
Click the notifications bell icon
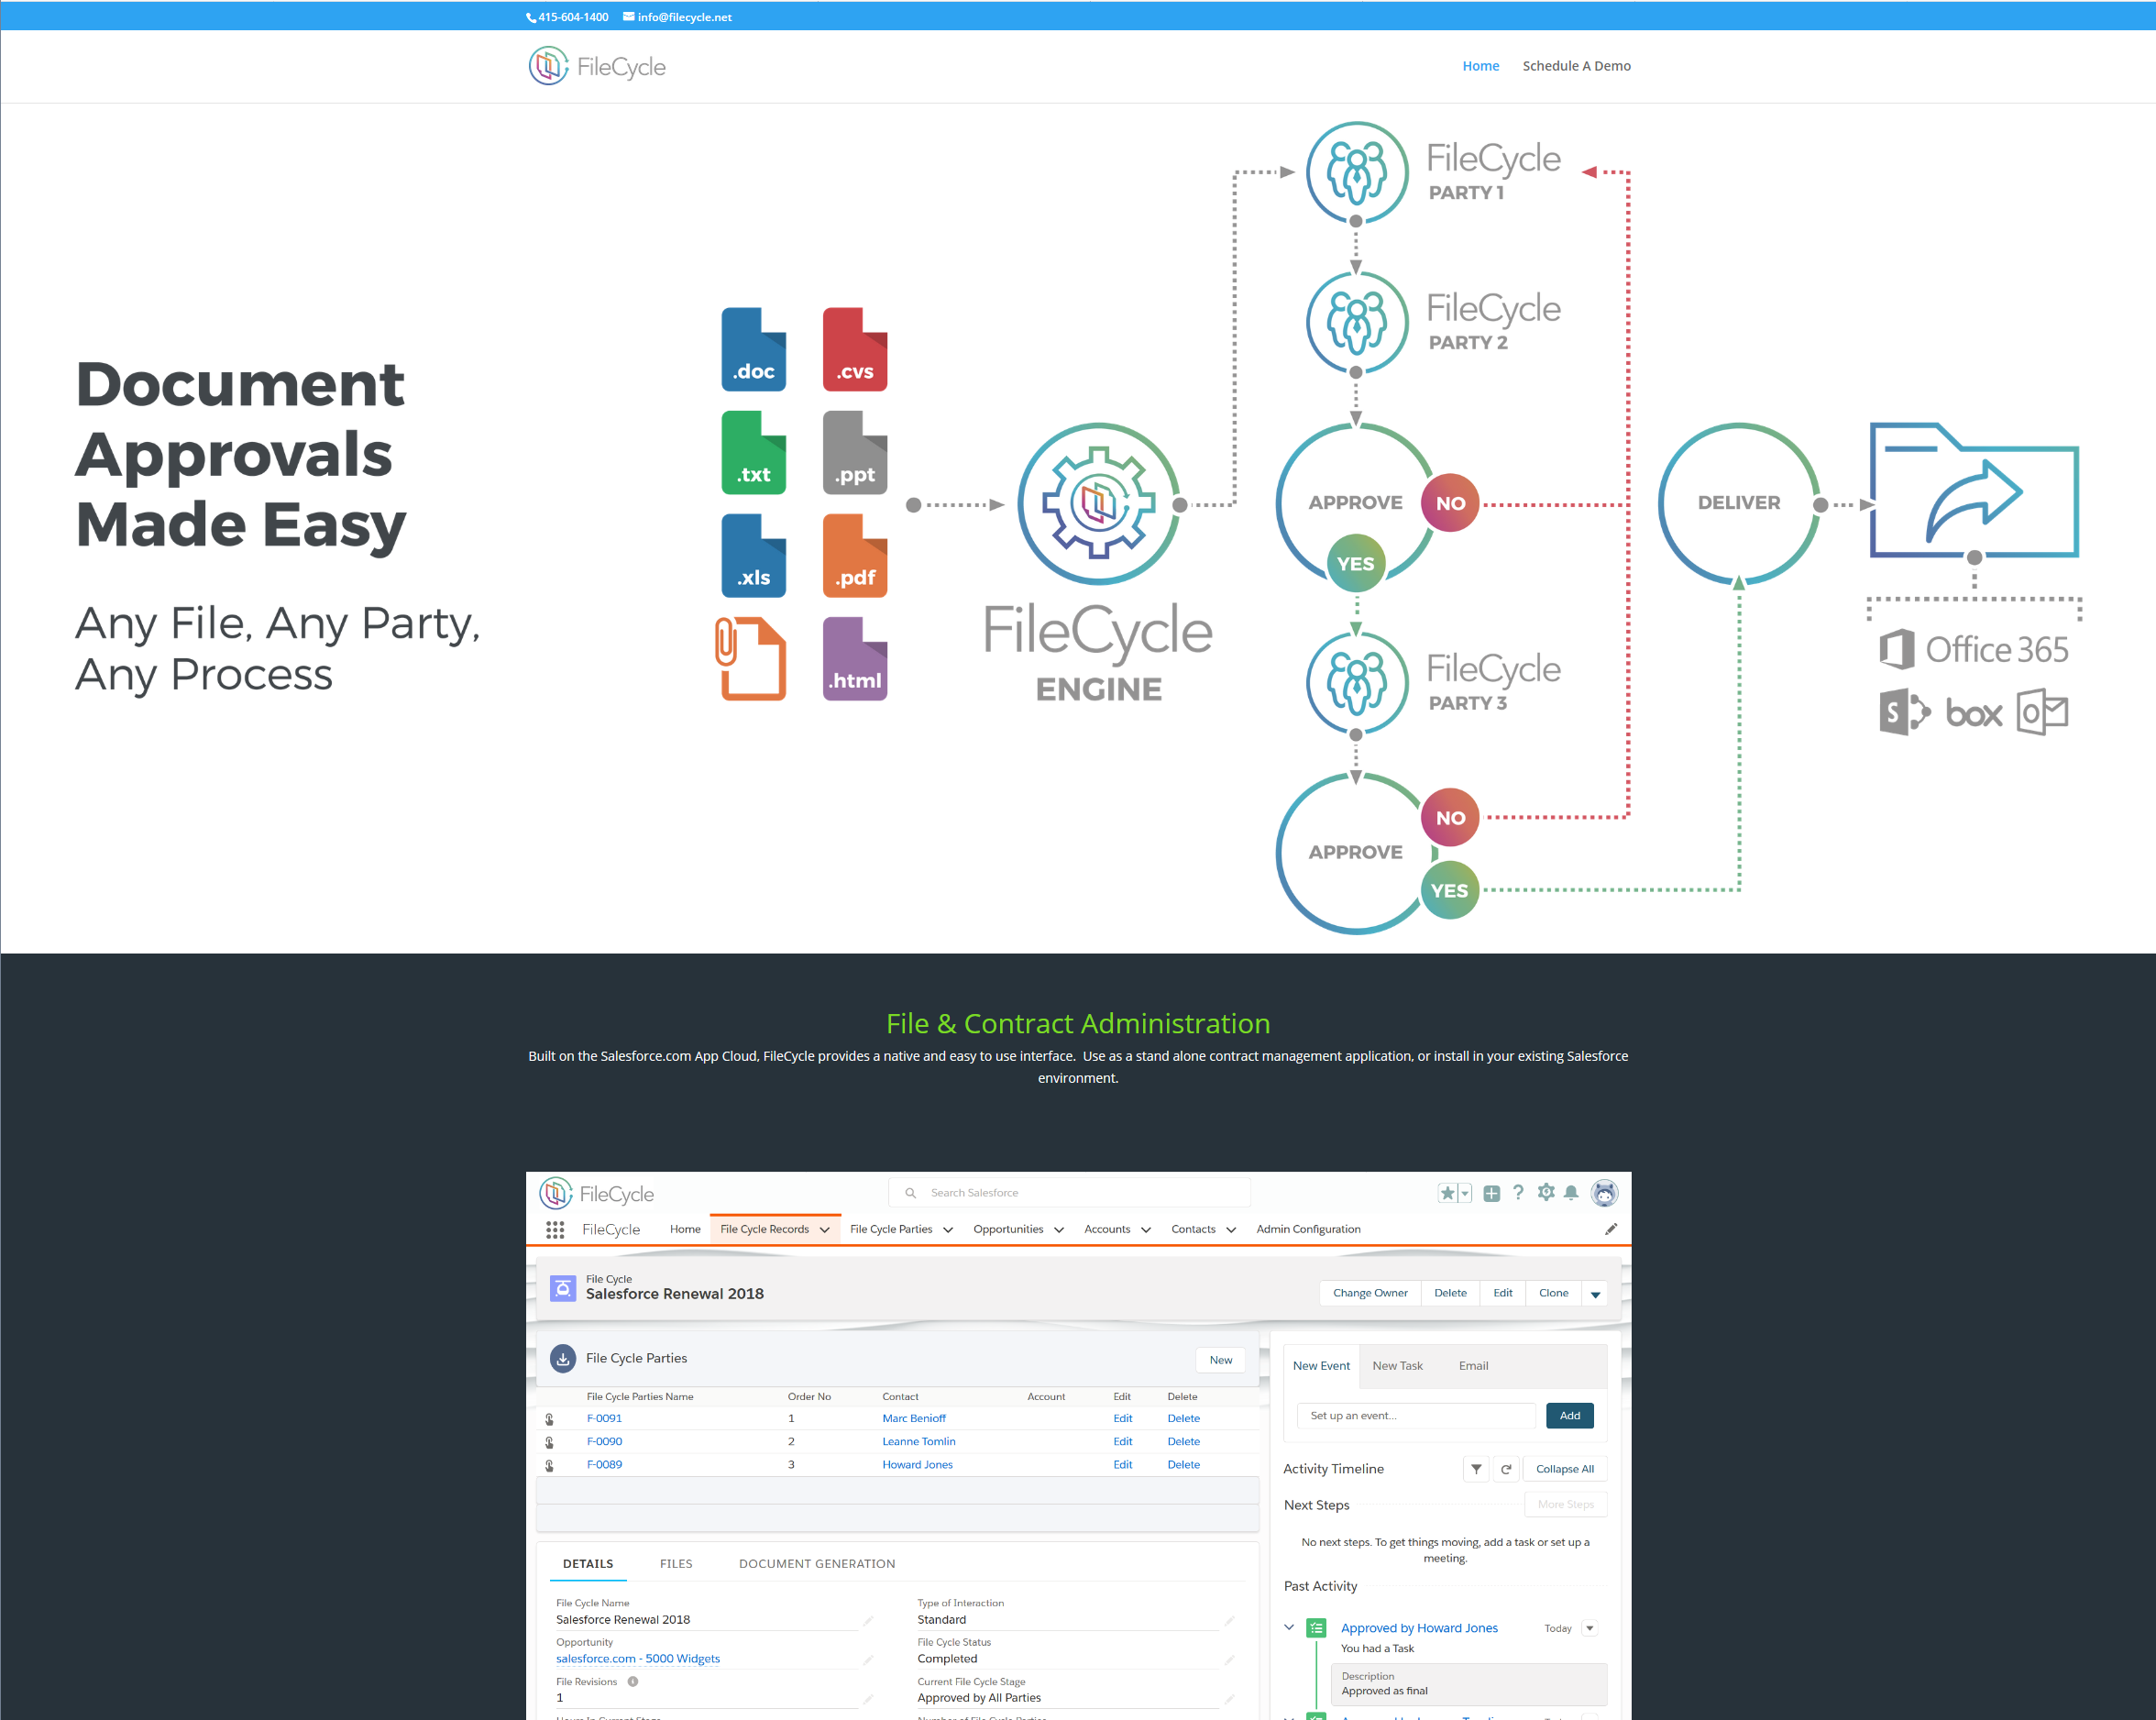click(1571, 1192)
